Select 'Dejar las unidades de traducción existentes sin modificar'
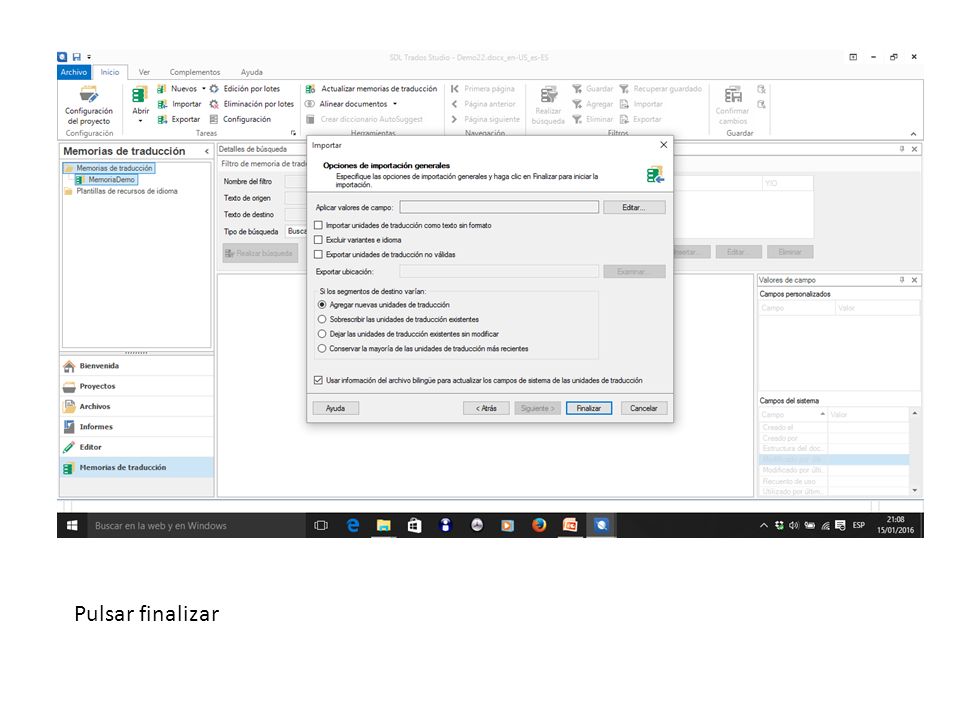The height and width of the screenshot is (720, 960). click(x=322, y=334)
